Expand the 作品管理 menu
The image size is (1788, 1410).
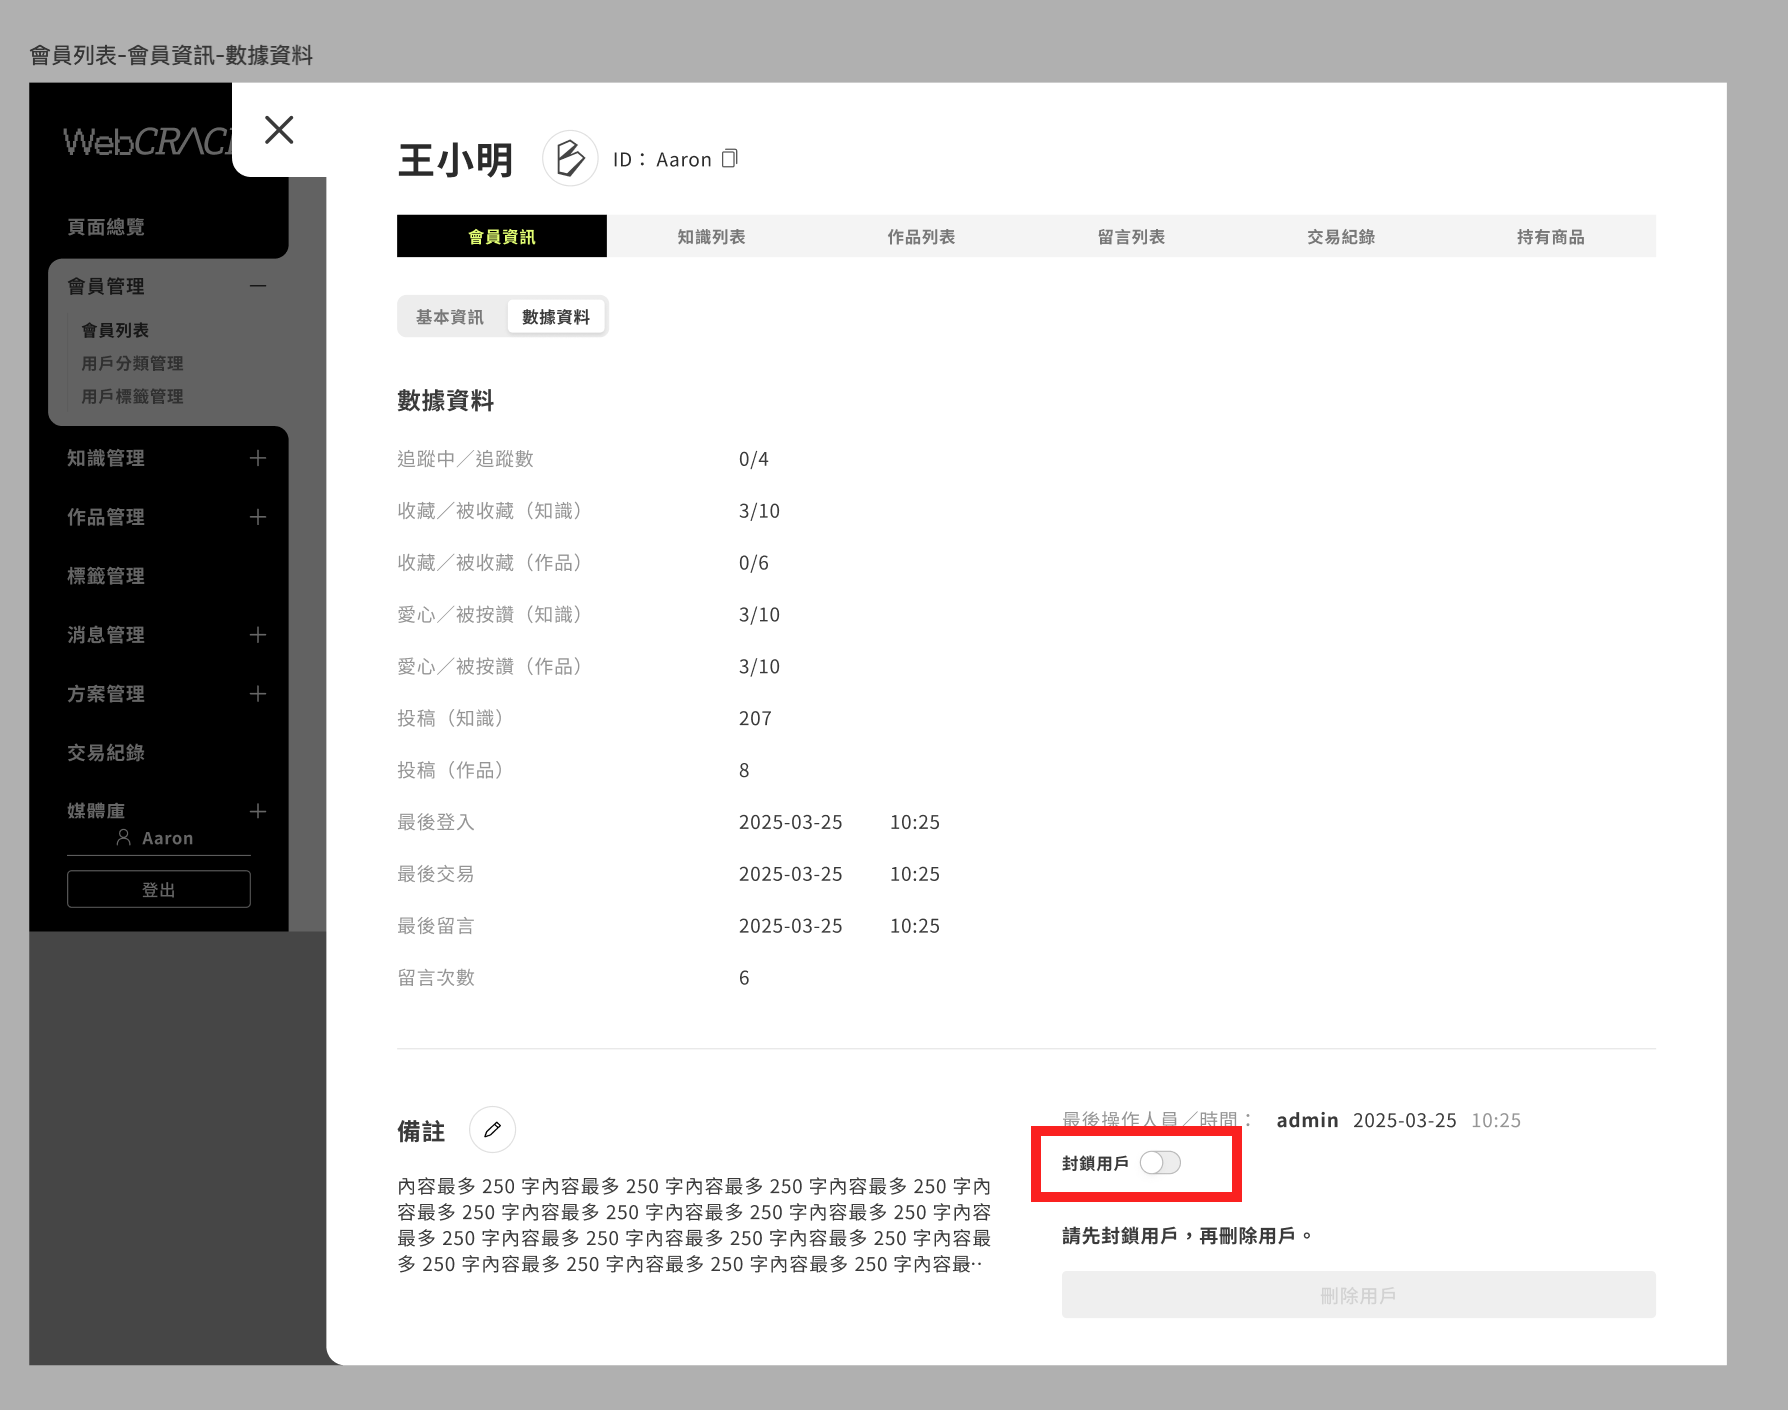pyautogui.click(x=258, y=517)
